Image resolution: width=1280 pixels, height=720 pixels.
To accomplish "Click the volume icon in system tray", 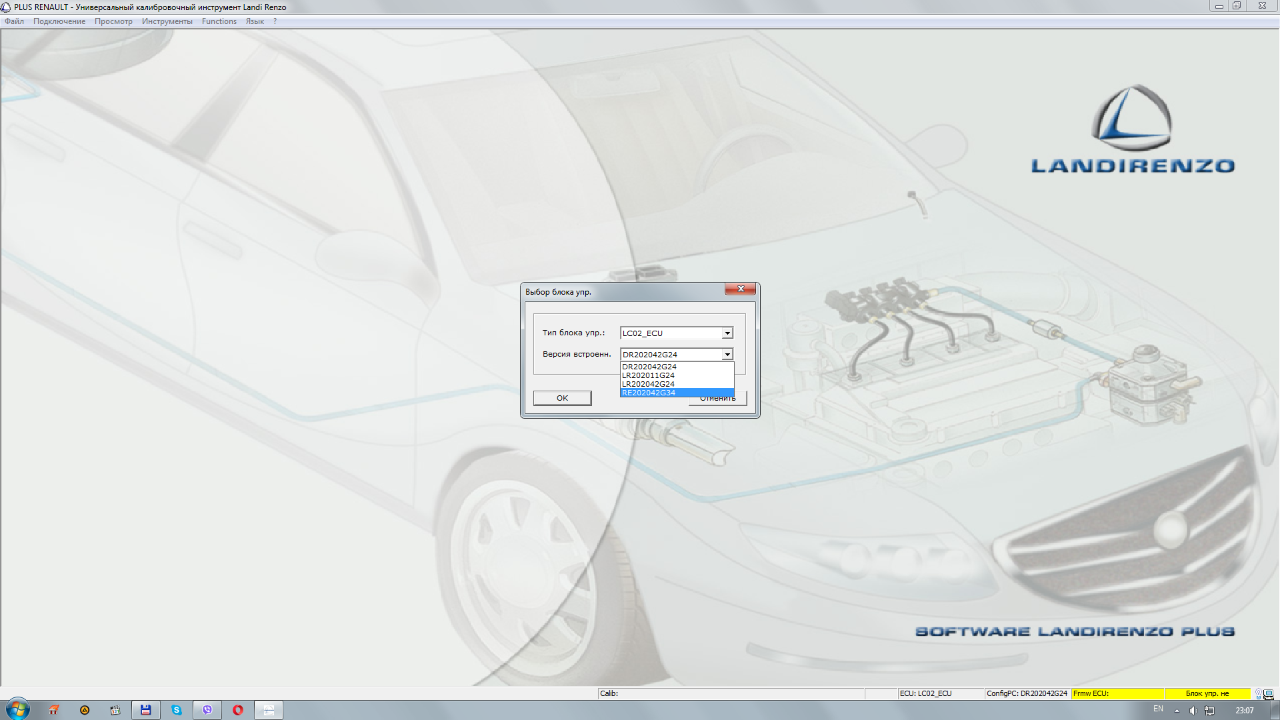I will coord(1192,710).
